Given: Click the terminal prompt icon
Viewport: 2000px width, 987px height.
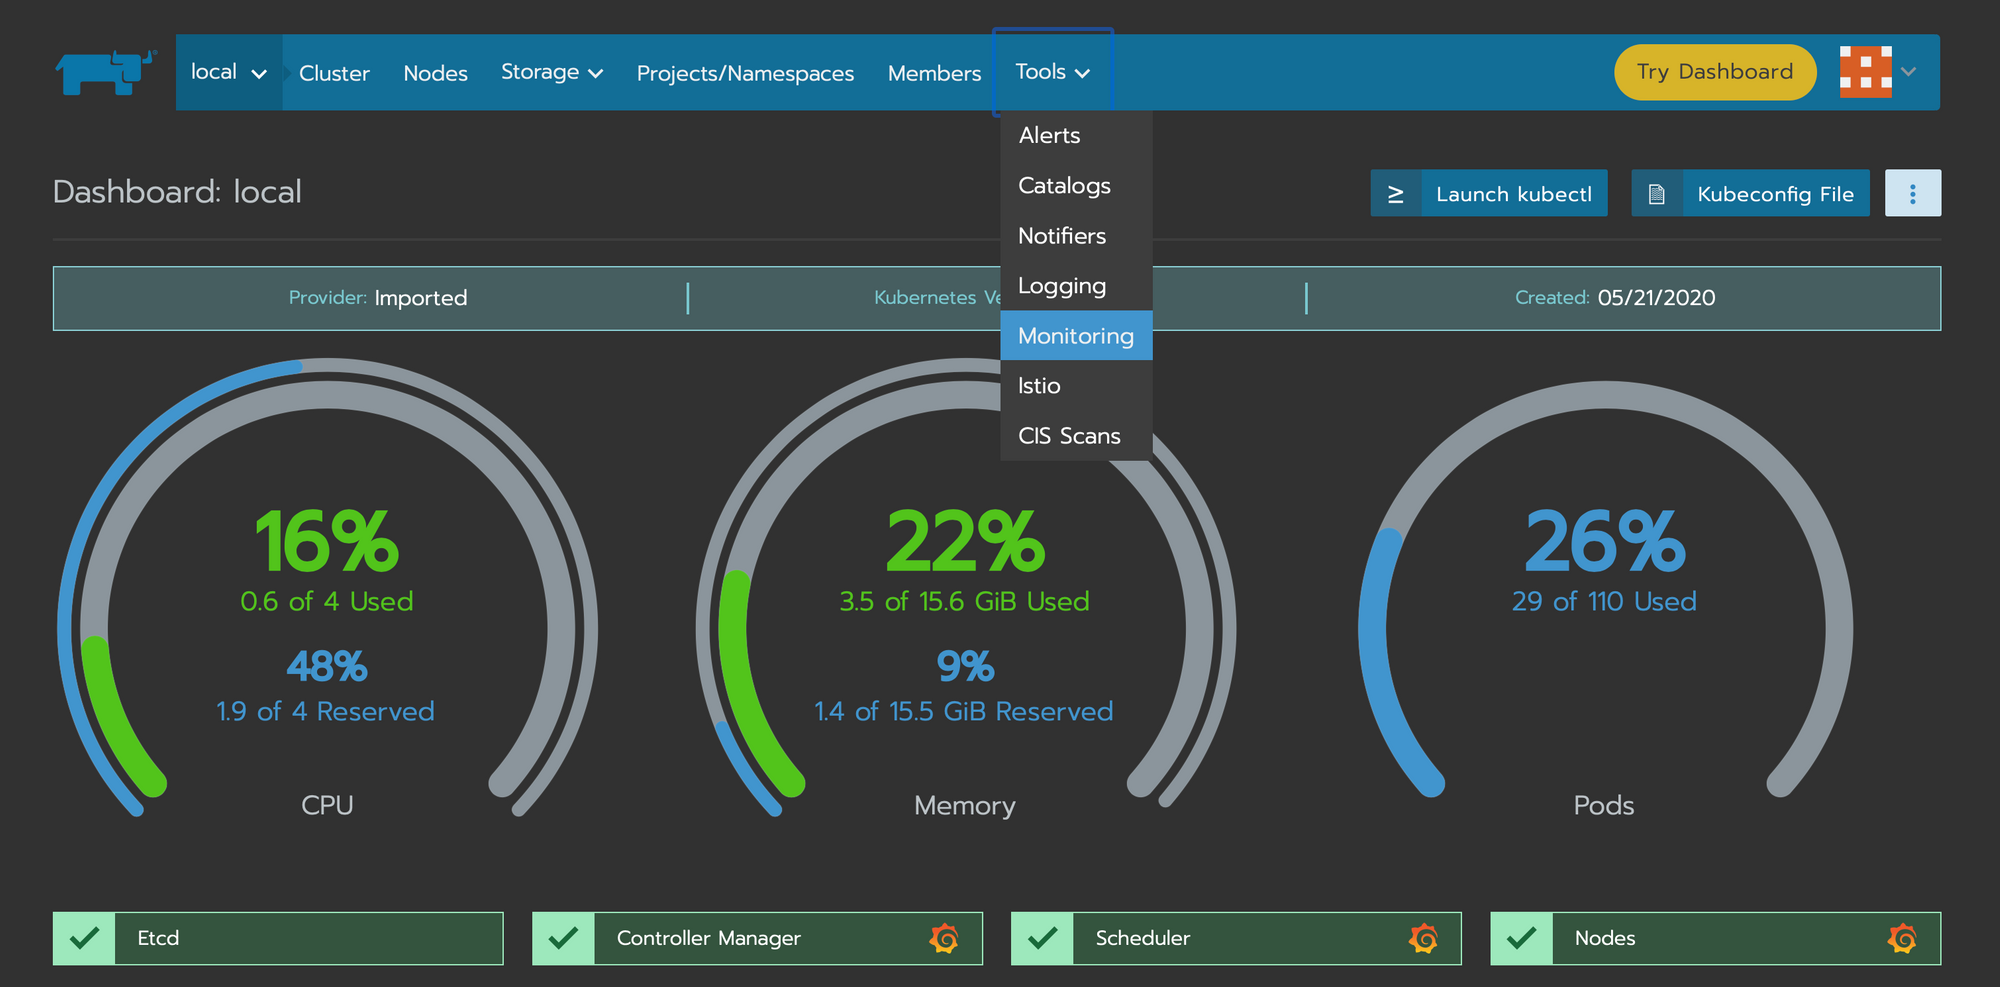Looking at the screenshot, I should (x=1396, y=193).
